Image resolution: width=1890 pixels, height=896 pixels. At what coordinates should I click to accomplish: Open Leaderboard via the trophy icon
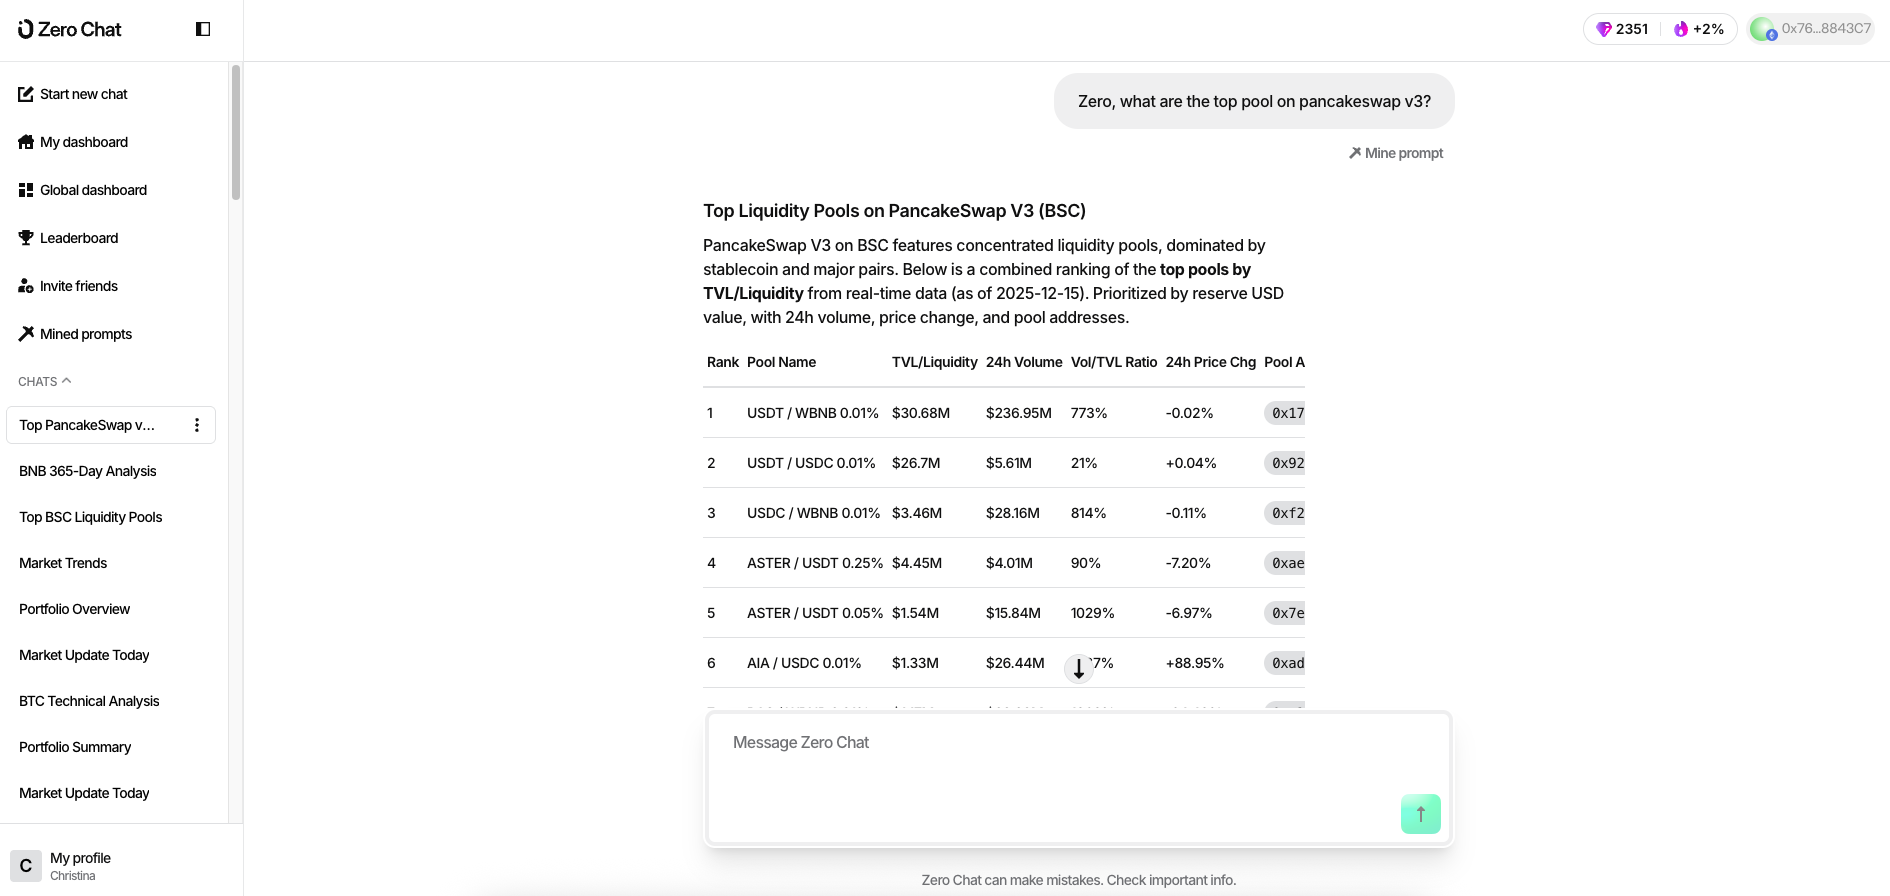point(25,237)
